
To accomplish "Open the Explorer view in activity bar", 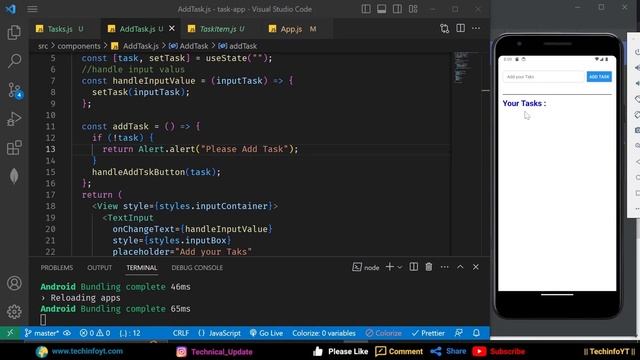I will point(14,32).
